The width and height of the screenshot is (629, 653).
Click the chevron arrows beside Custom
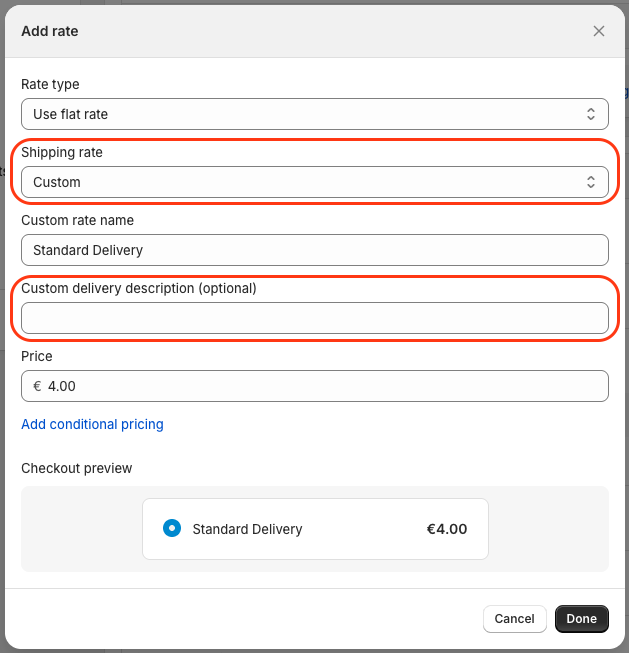(591, 182)
